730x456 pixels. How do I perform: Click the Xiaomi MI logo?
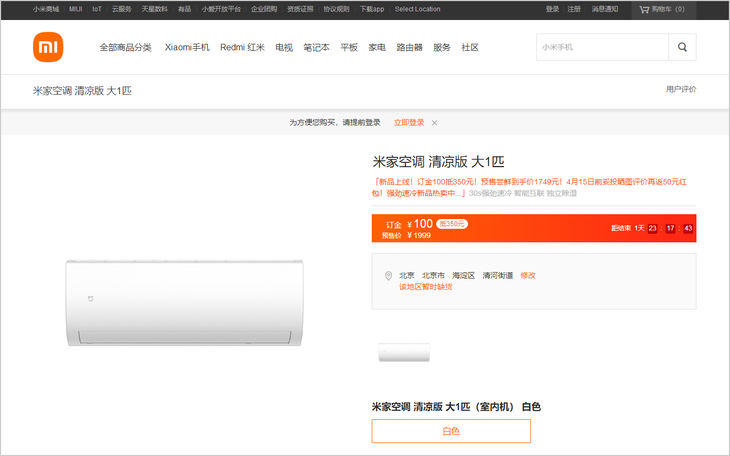click(x=48, y=47)
